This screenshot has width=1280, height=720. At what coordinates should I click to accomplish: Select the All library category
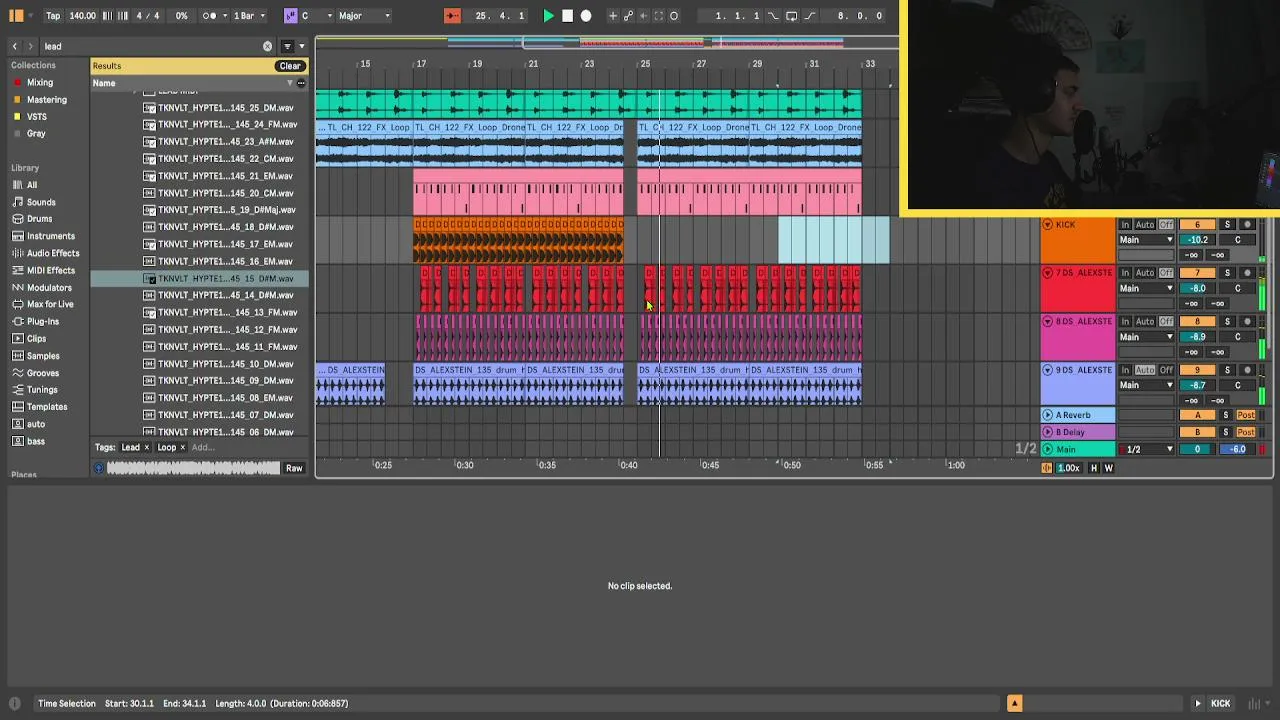pyautogui.click(x=32, y=185)
